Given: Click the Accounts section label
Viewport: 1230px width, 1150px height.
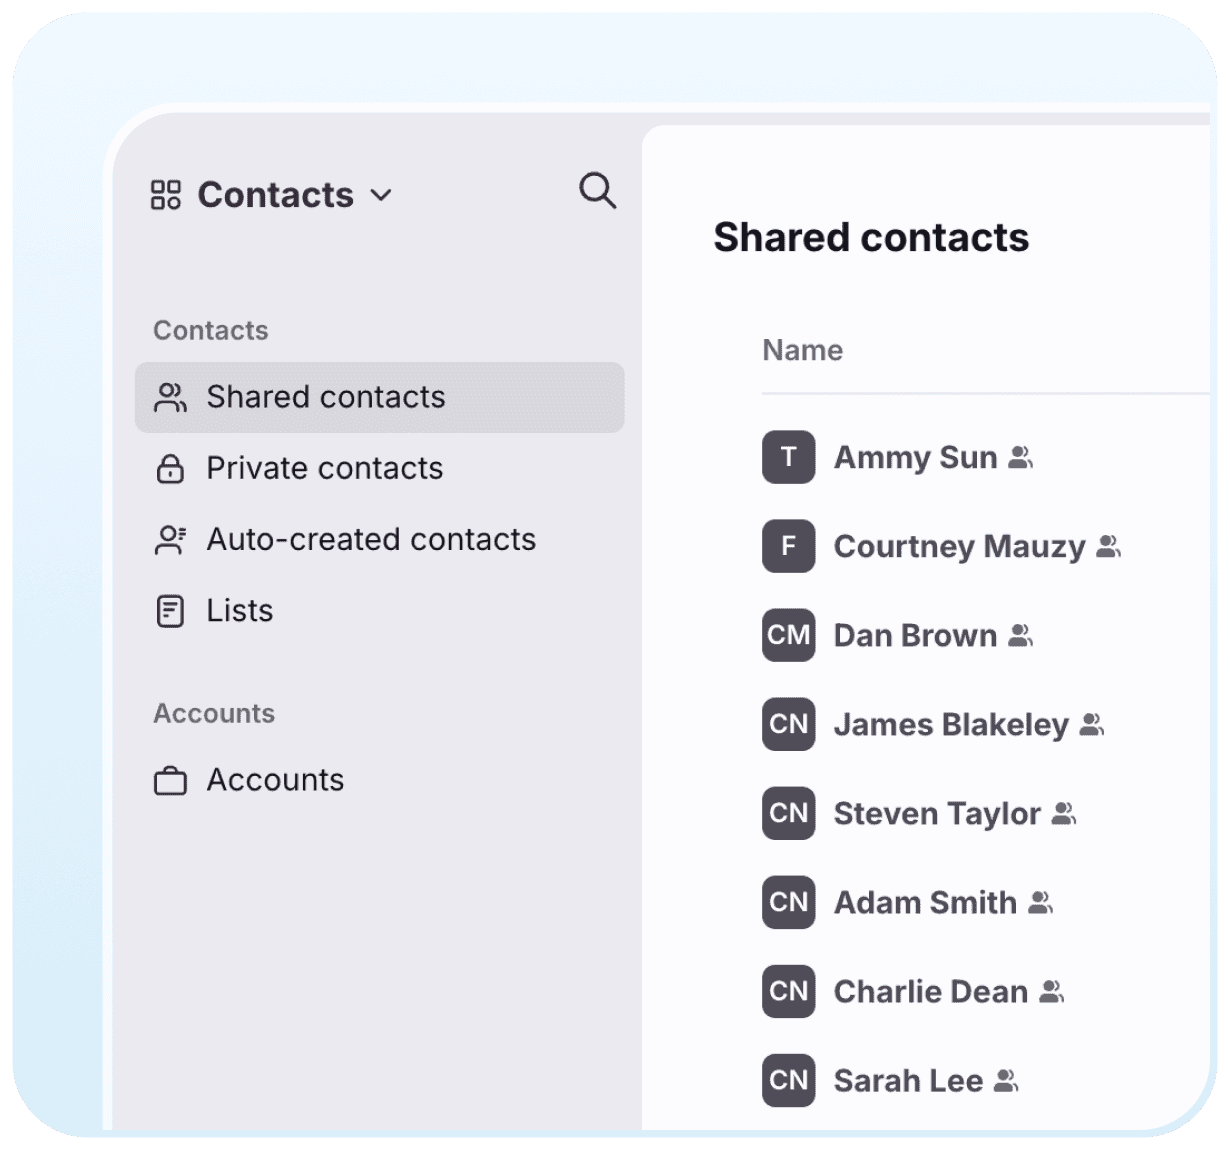Looking at the screenshot, I should click(x=214, y=713).
